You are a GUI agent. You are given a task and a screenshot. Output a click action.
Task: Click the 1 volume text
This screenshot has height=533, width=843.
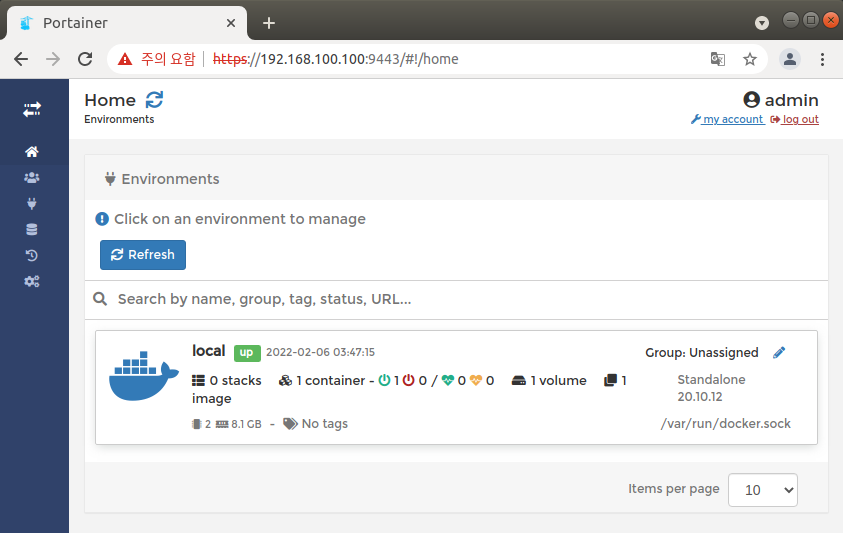click(559, 381)
